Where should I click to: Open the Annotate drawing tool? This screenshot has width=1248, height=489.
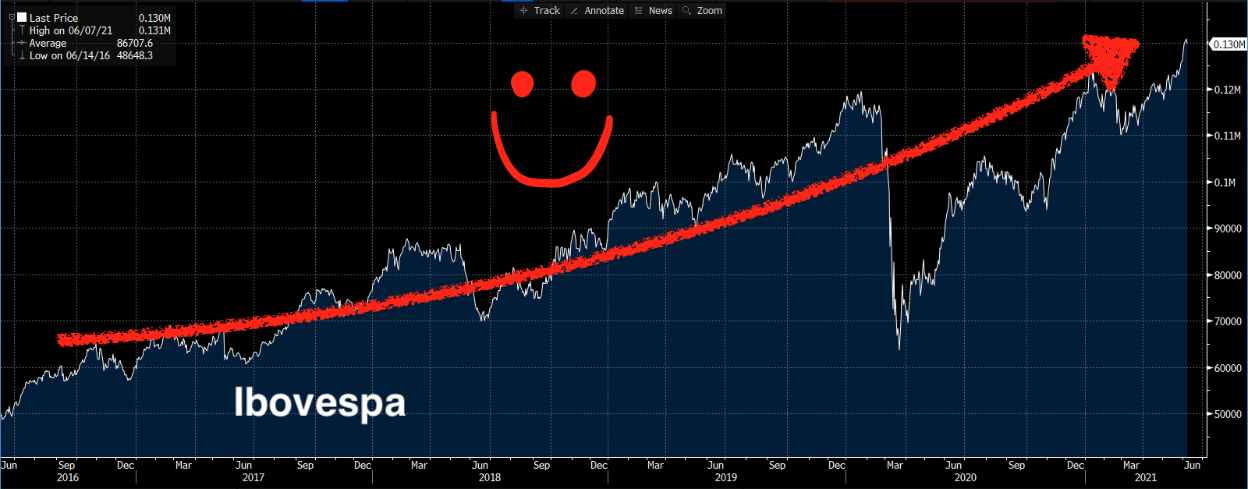(597, 10)
